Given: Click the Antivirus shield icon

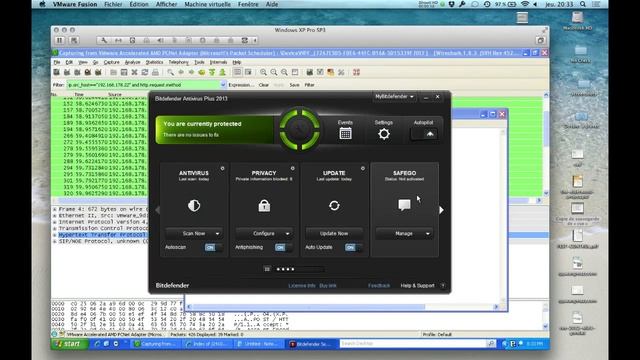Looking at the screenshot, I should click(x=194, y=205).
